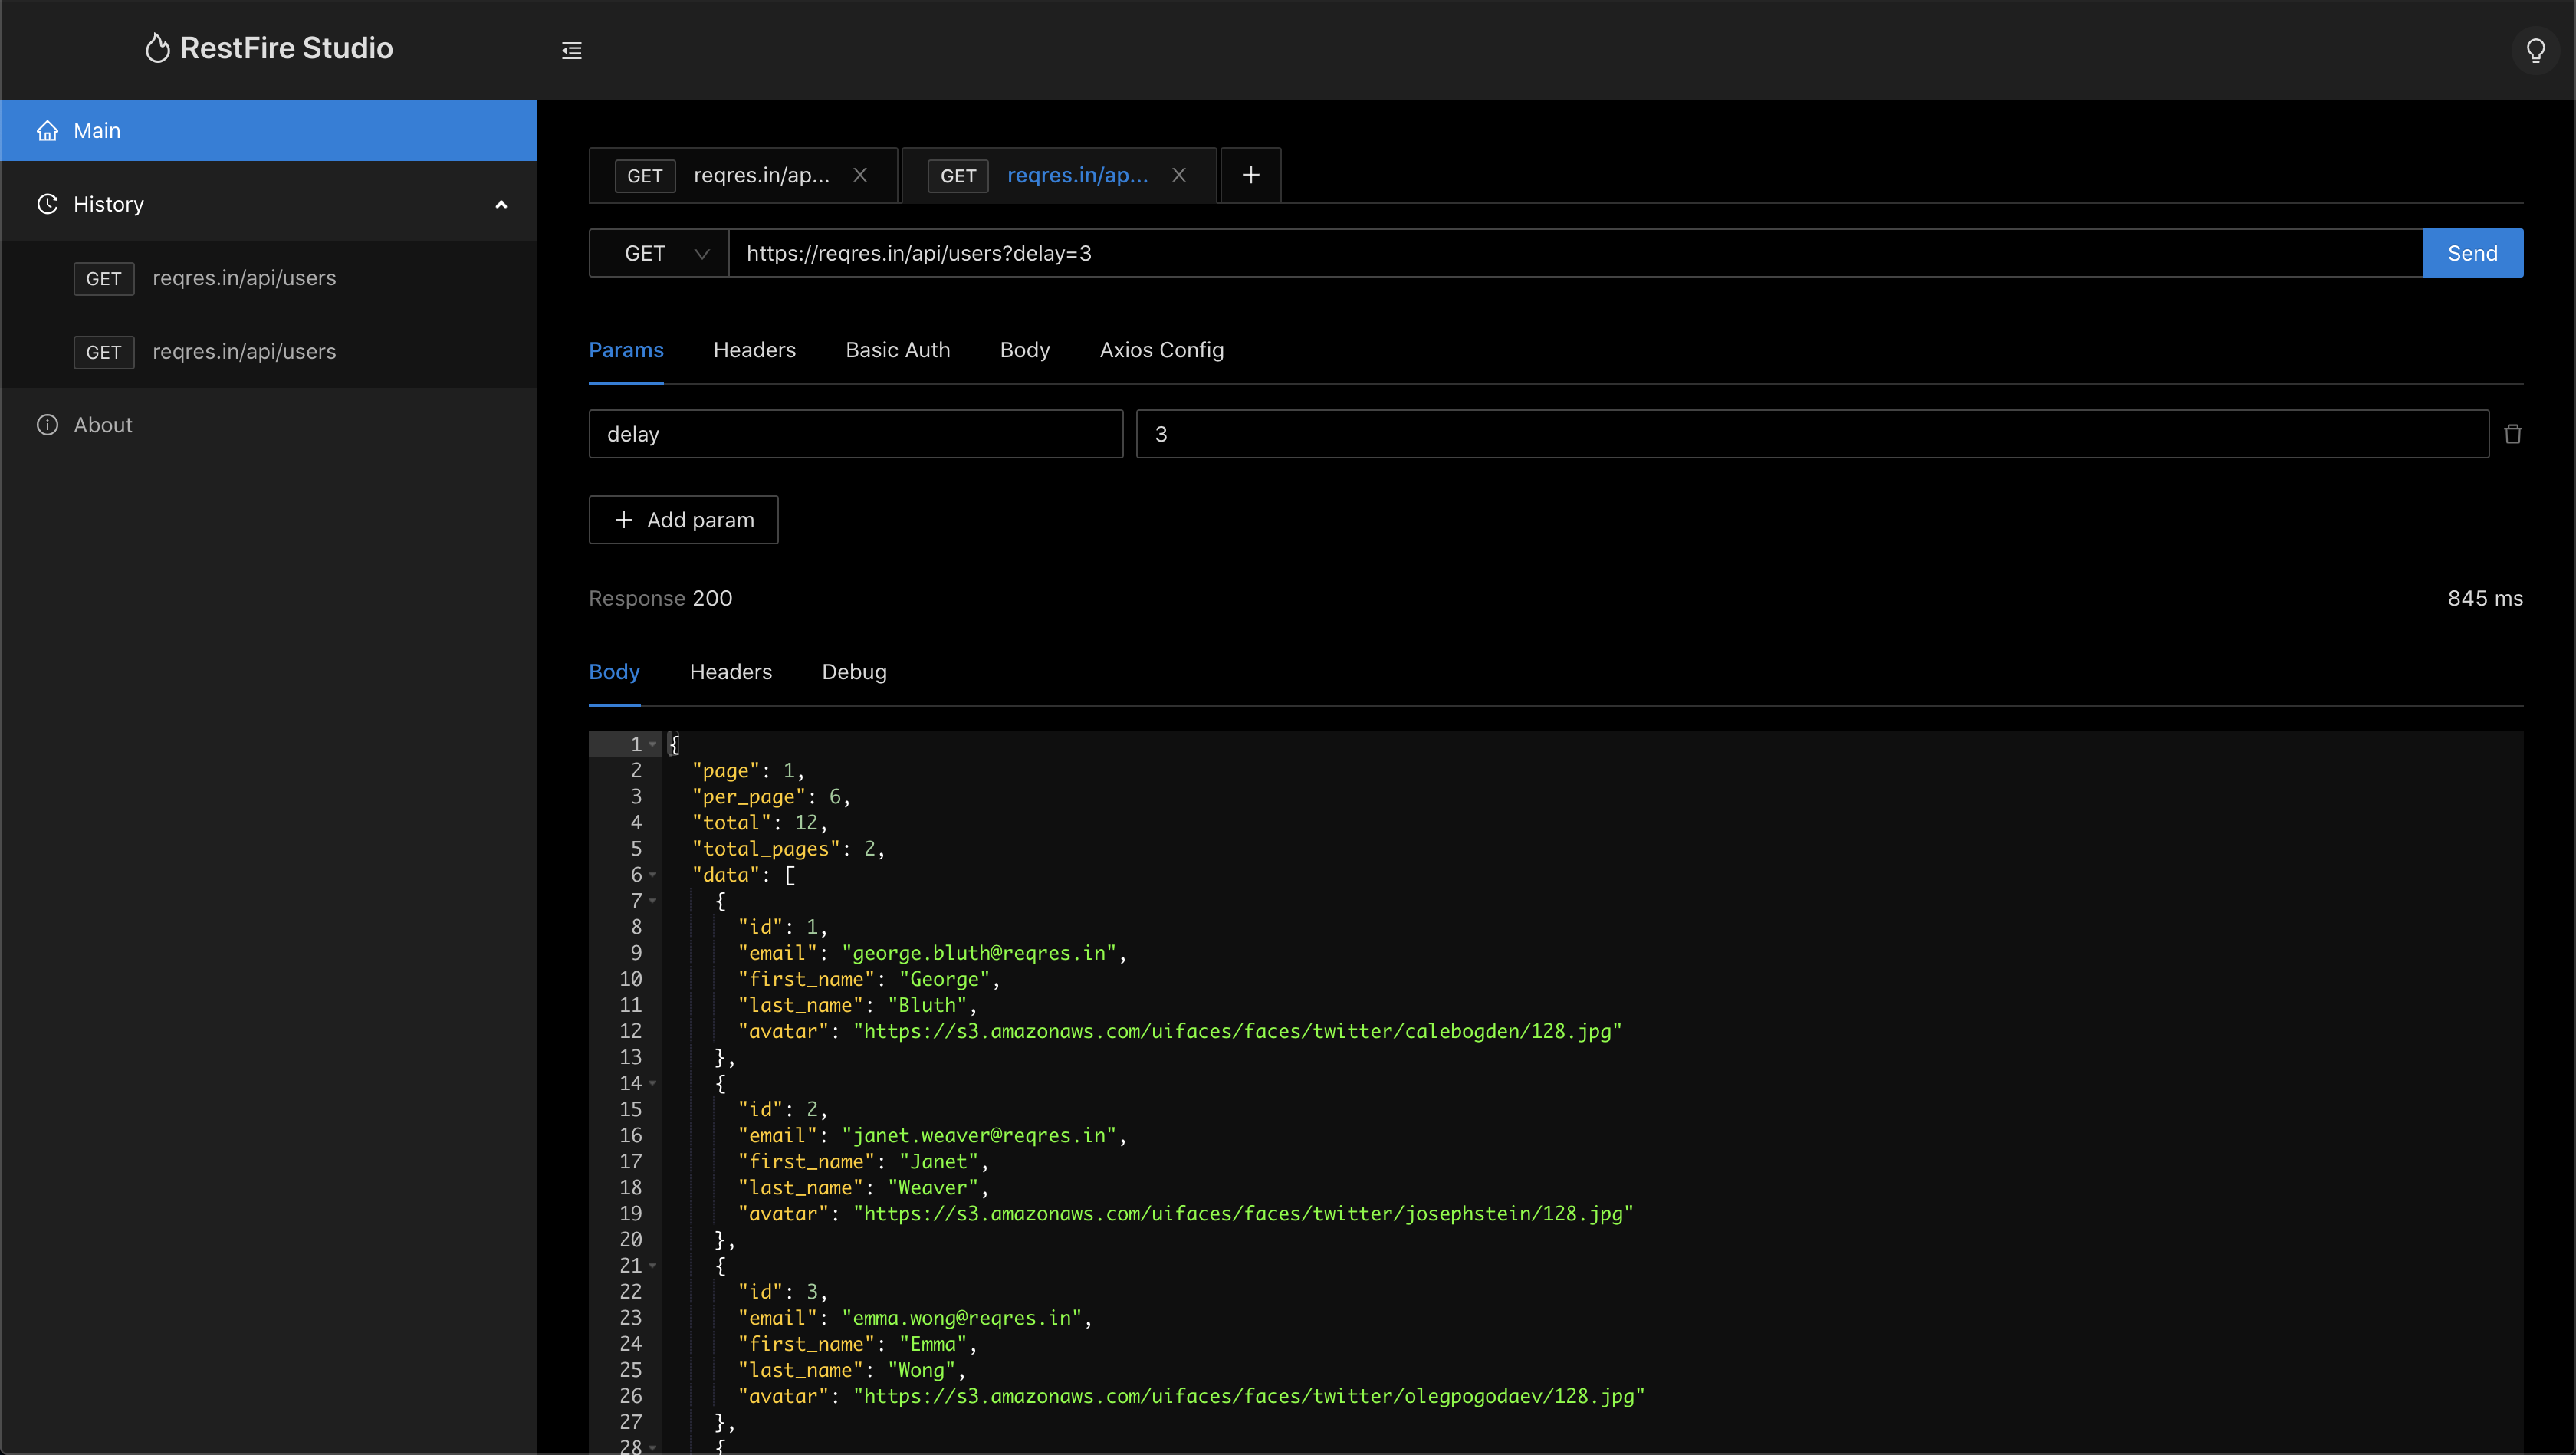The width and height of the screenshot is (2576, 1455).
Task: Fold JSON line 6 data array
Action: coord(653,875)
